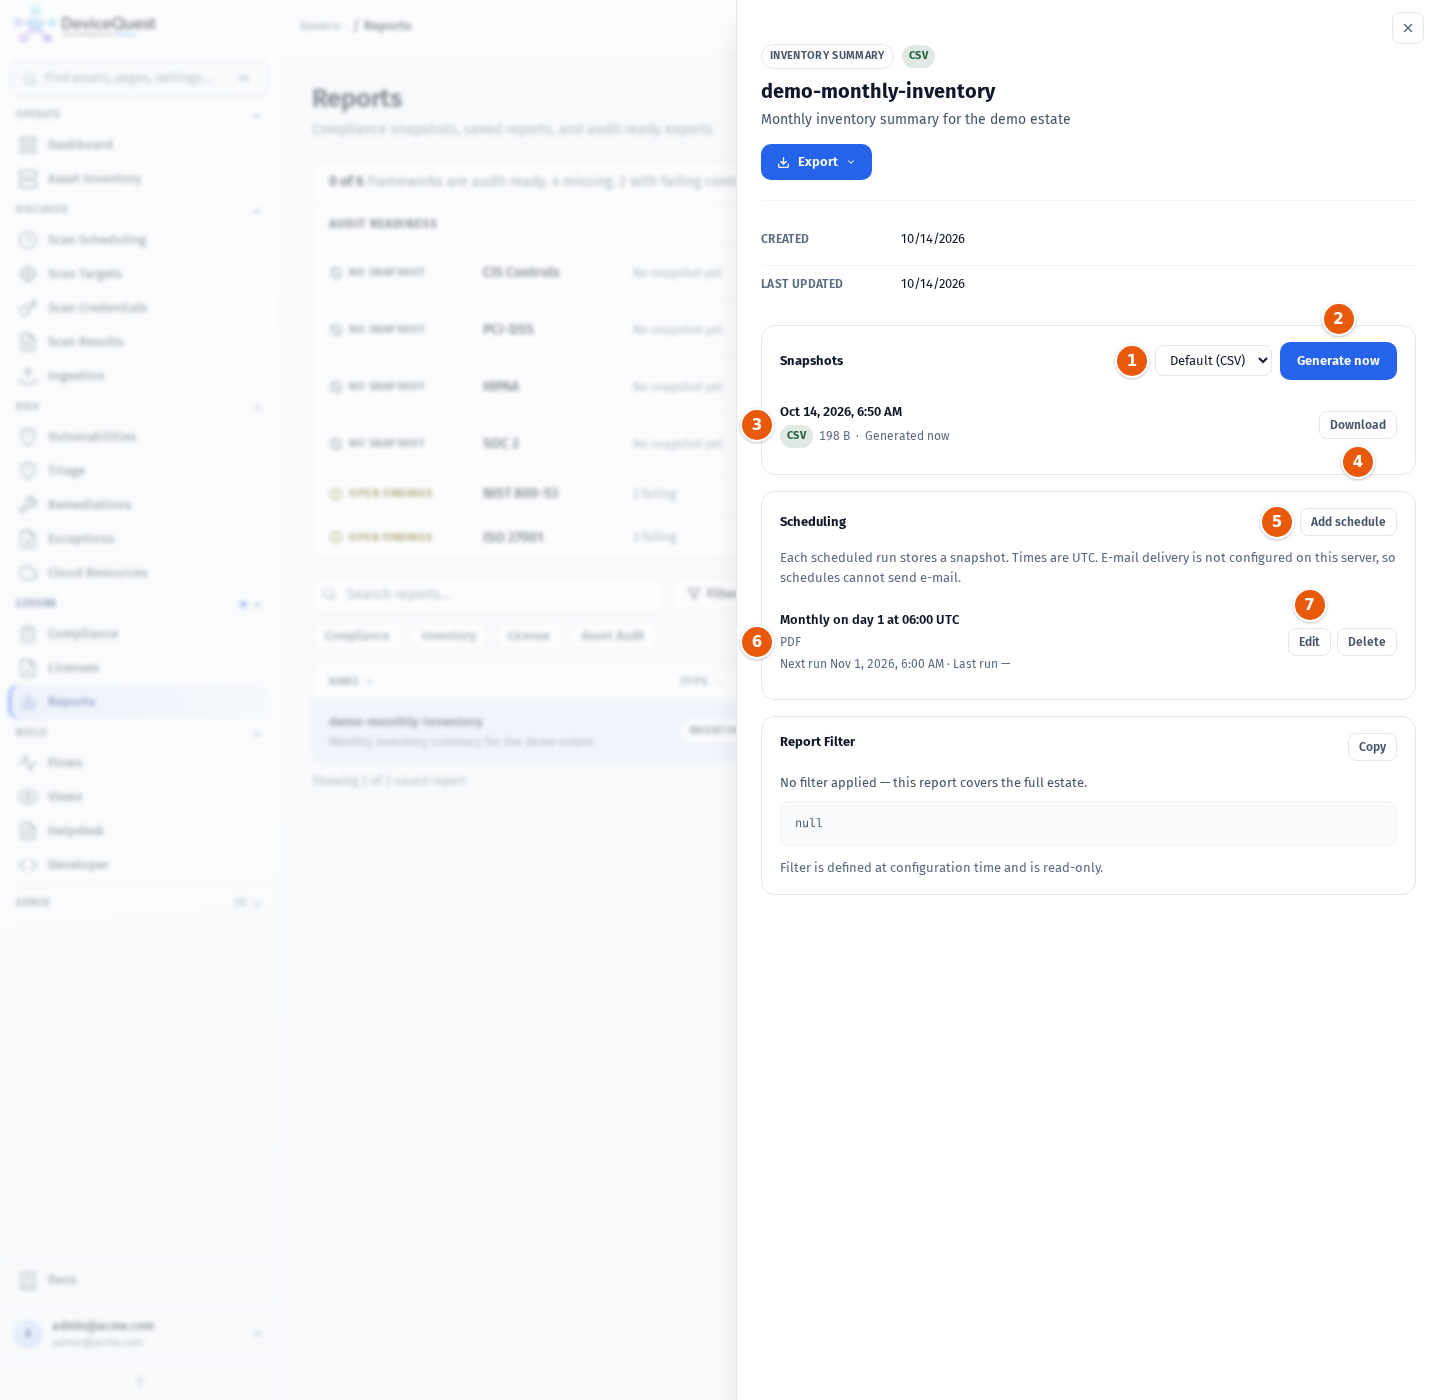1440x1400 pixels.
Task: Open Scan Targets page
Action: point(138,274)
